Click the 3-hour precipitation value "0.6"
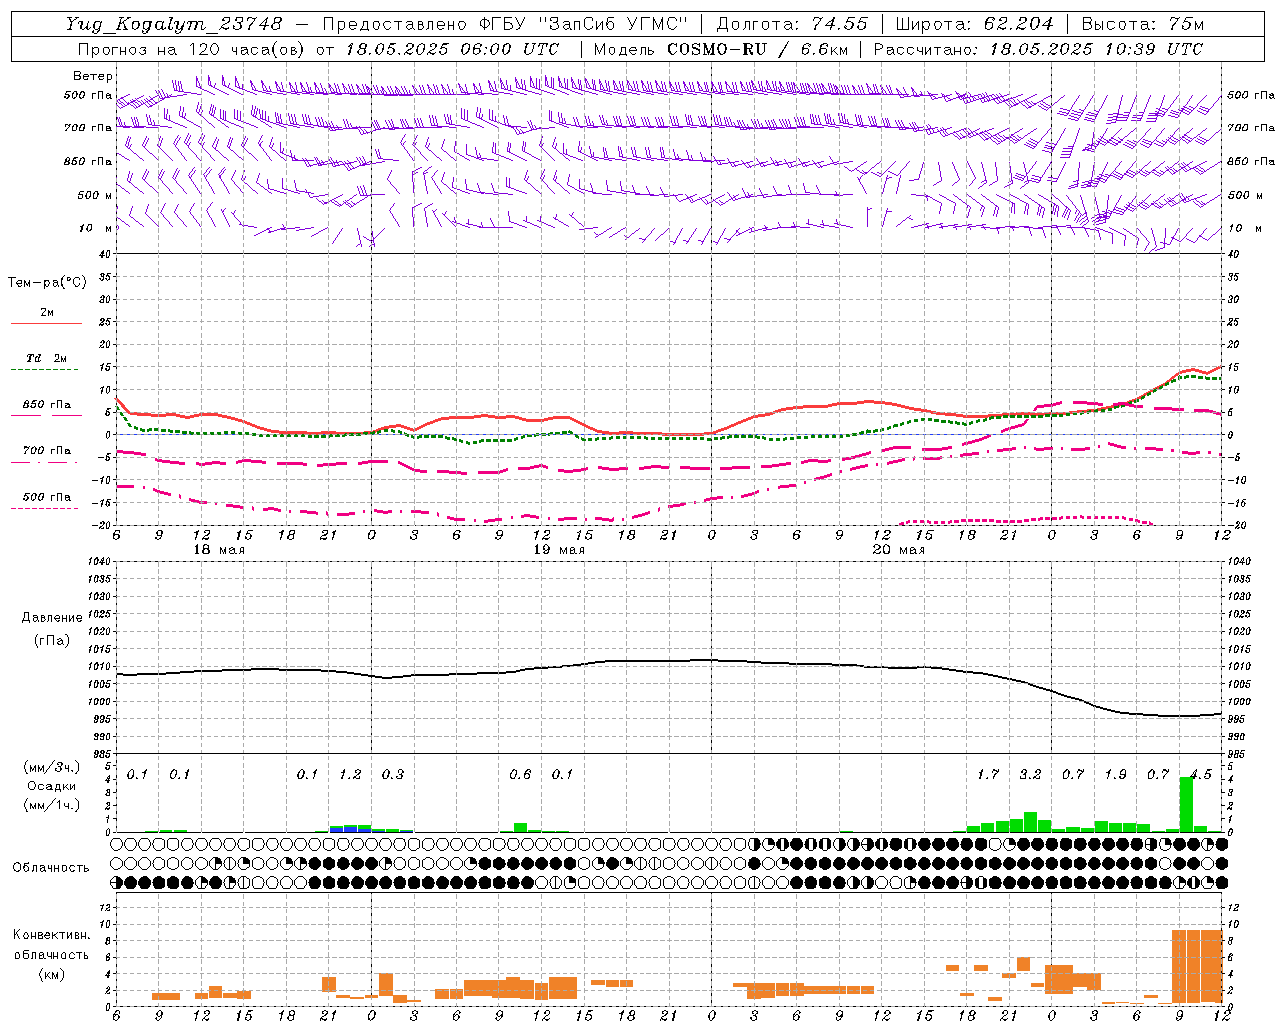This screenshot has width=1280, height=1024. (x=520, y=774)
